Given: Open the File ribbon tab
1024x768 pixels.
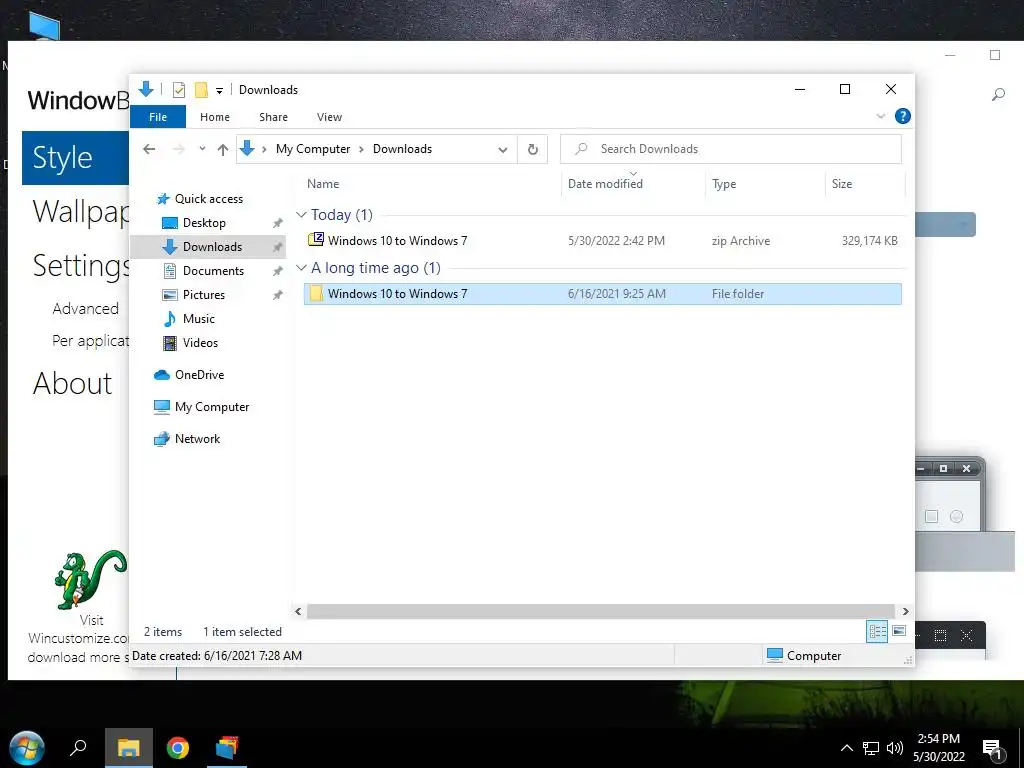Looking at the screenshot, I should click(x=157, y=117).
